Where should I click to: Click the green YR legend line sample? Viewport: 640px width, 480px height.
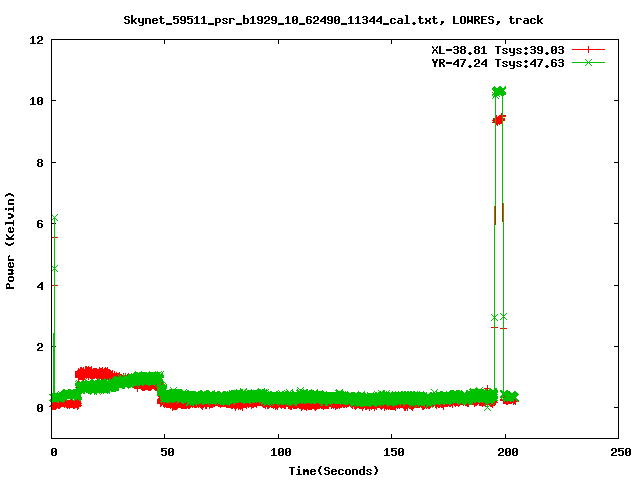[588, 62]
